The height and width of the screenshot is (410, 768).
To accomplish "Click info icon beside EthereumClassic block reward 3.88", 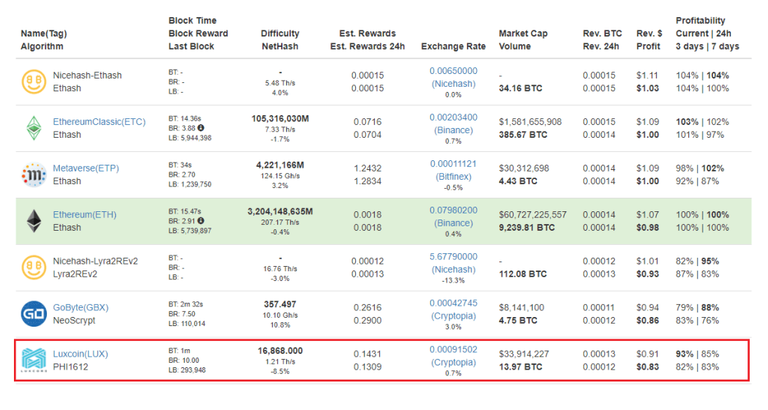I will (x=201, y=128).
